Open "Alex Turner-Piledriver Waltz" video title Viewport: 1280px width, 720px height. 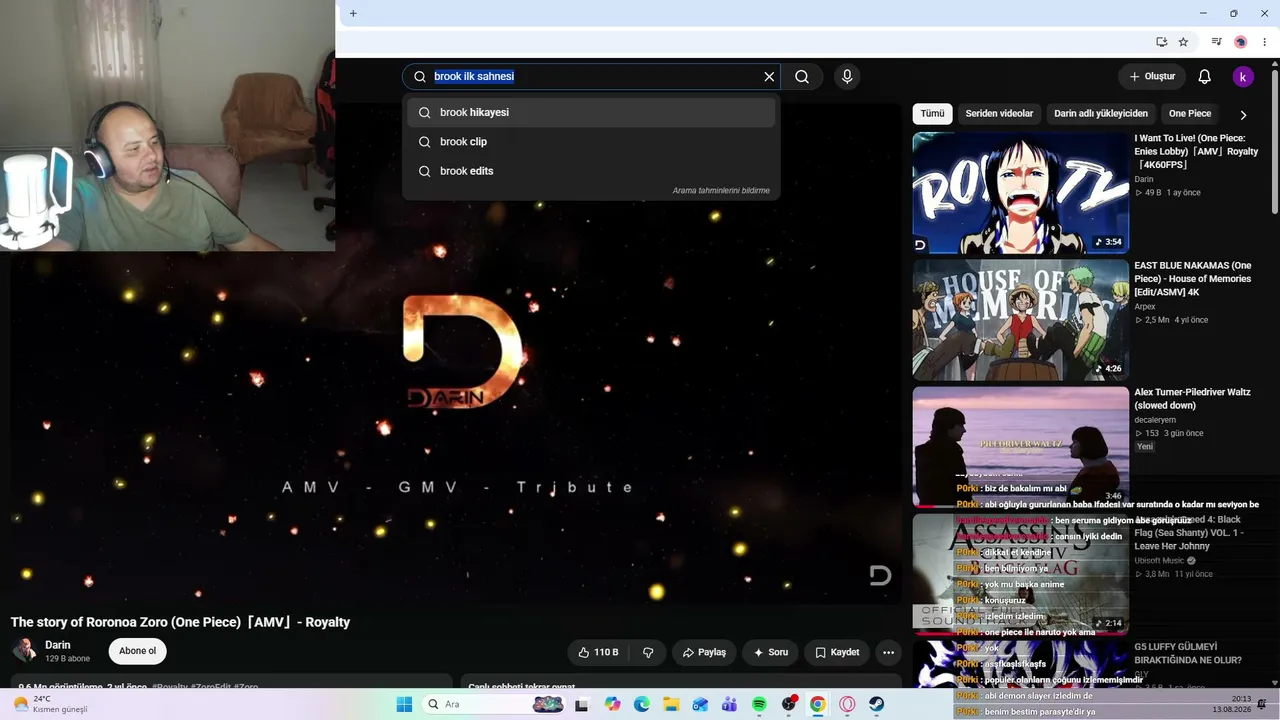(x=1193, y=399)
